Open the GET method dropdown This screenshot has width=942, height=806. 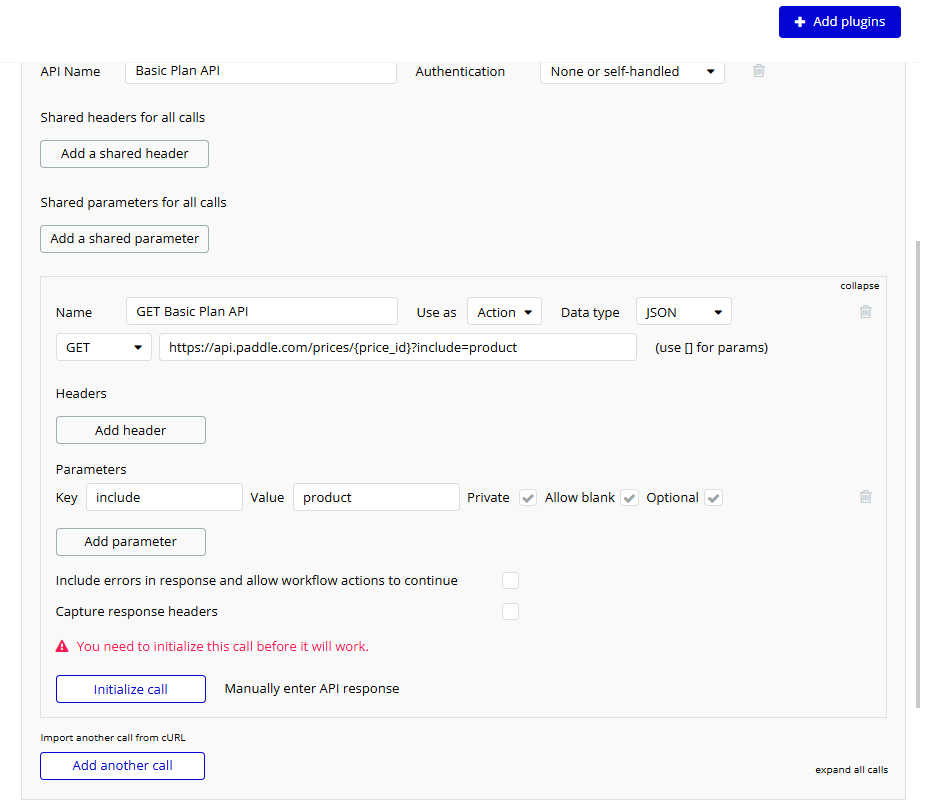pyautogui.click(x=103, y=347)
